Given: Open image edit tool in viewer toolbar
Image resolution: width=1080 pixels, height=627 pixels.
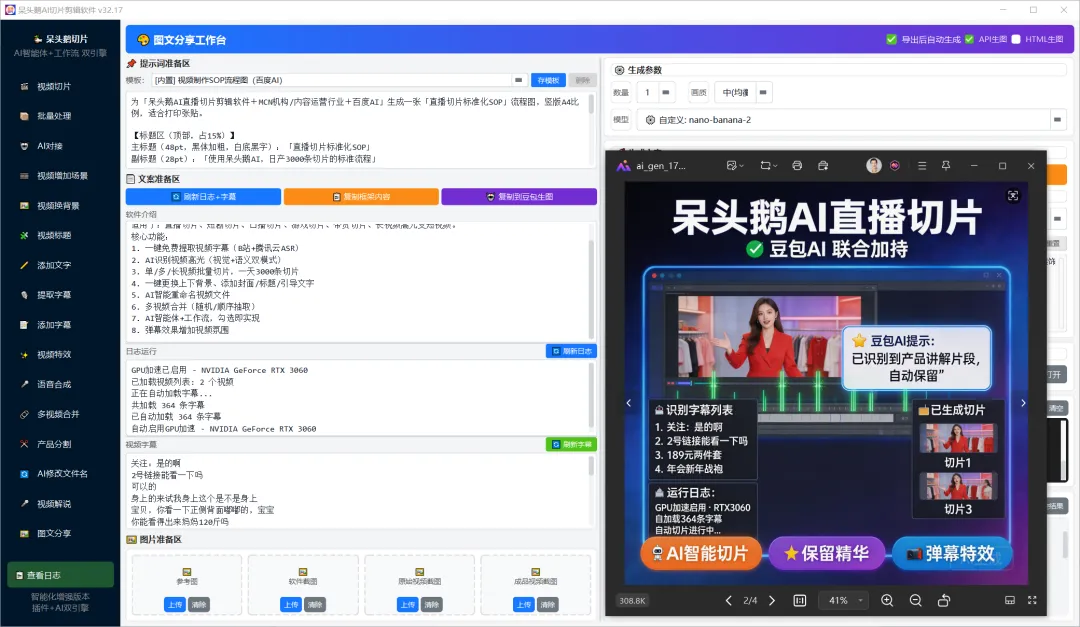Looking at the screenshot, I should (x=734, y=166).
